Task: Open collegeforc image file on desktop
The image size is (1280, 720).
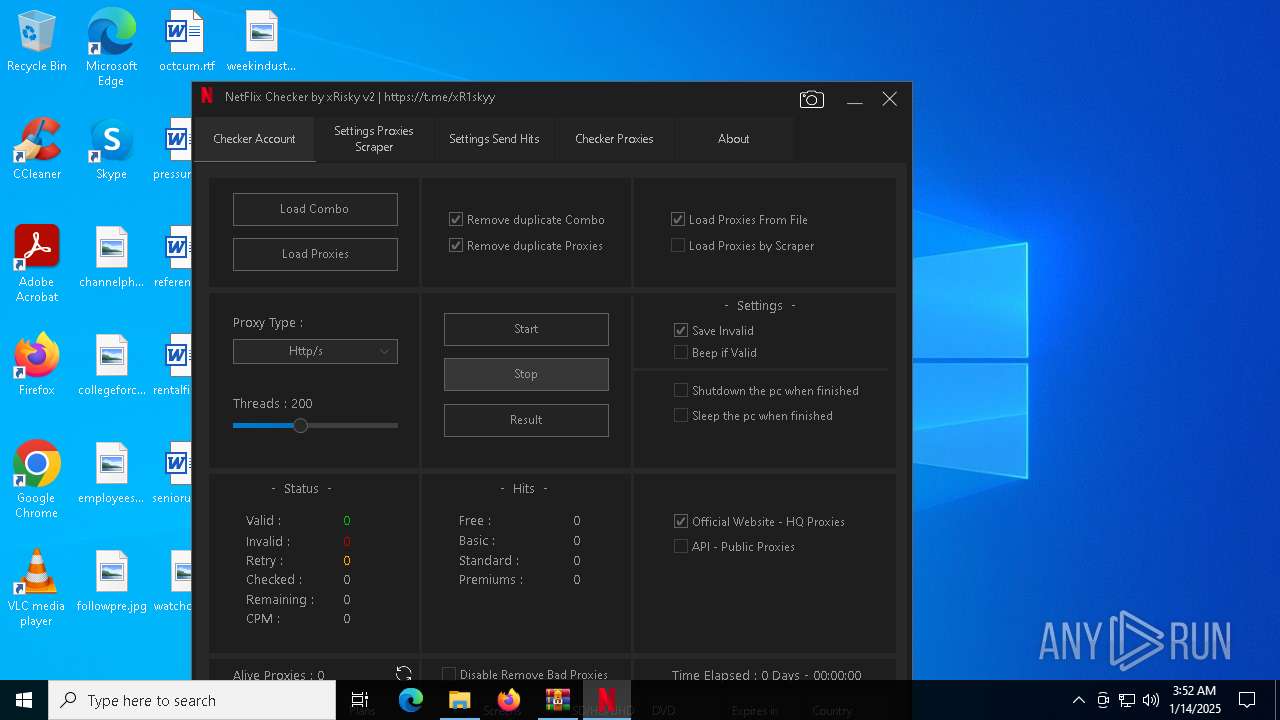Action: [111, 366]
